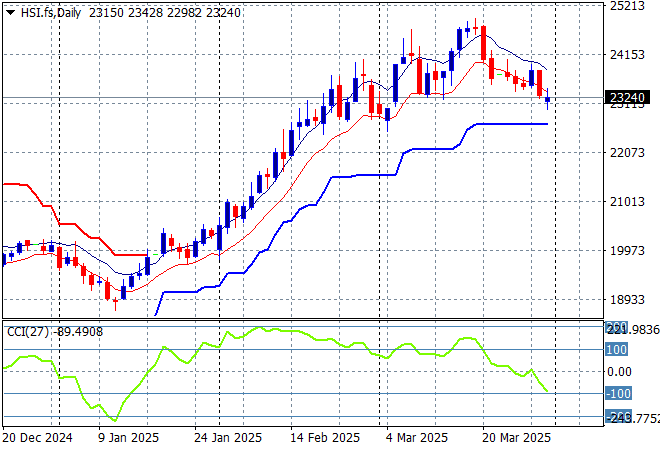The image size is (660, 450).
Task: Click the 20 Mar 2025 date label
Action: tap(516, 438)
